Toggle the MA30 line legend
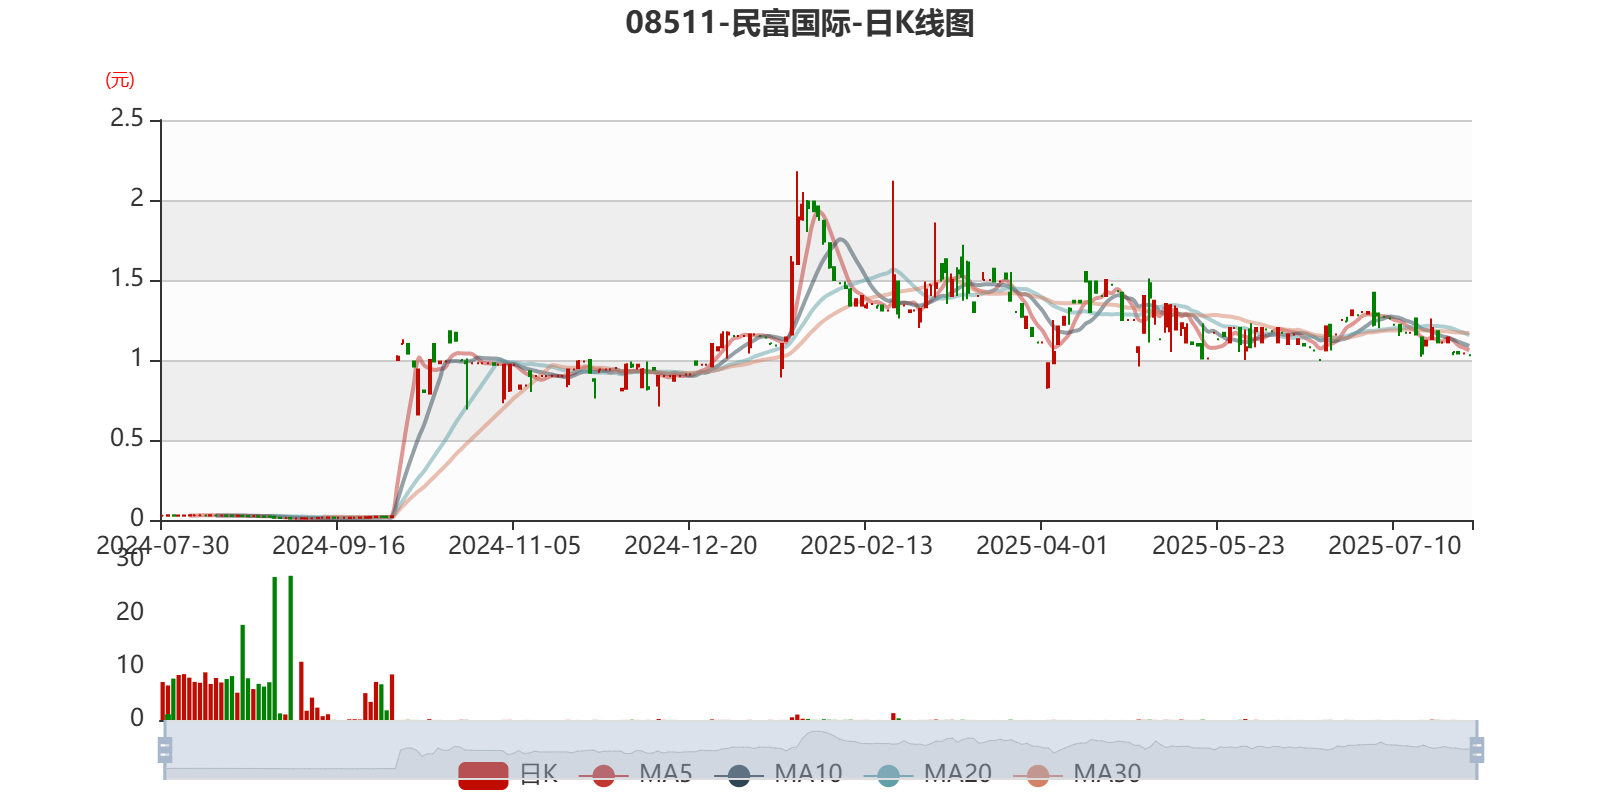The image size is (1600, 800). (x=1077, y=774)
